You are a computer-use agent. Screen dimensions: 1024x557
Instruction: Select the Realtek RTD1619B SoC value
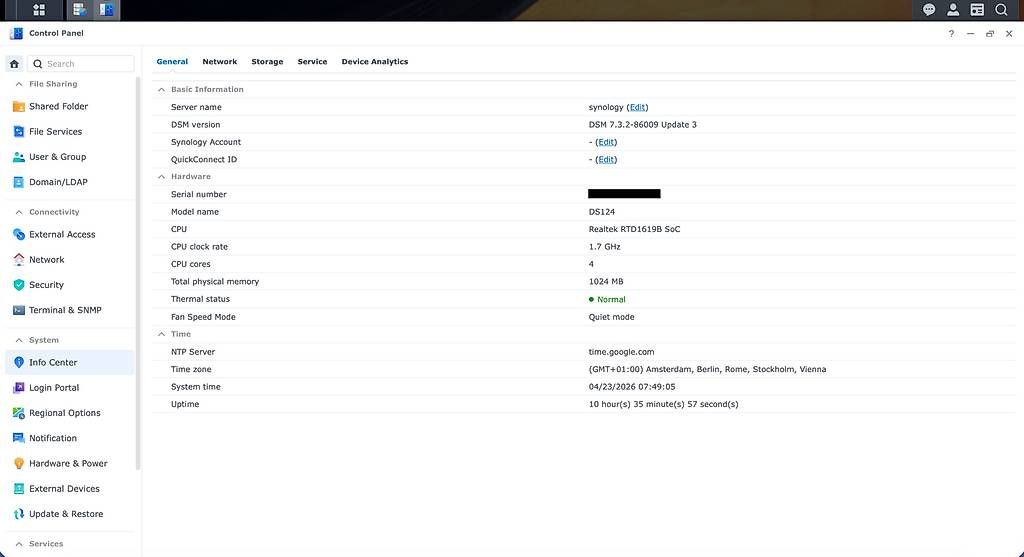click(x=634, y=229)
